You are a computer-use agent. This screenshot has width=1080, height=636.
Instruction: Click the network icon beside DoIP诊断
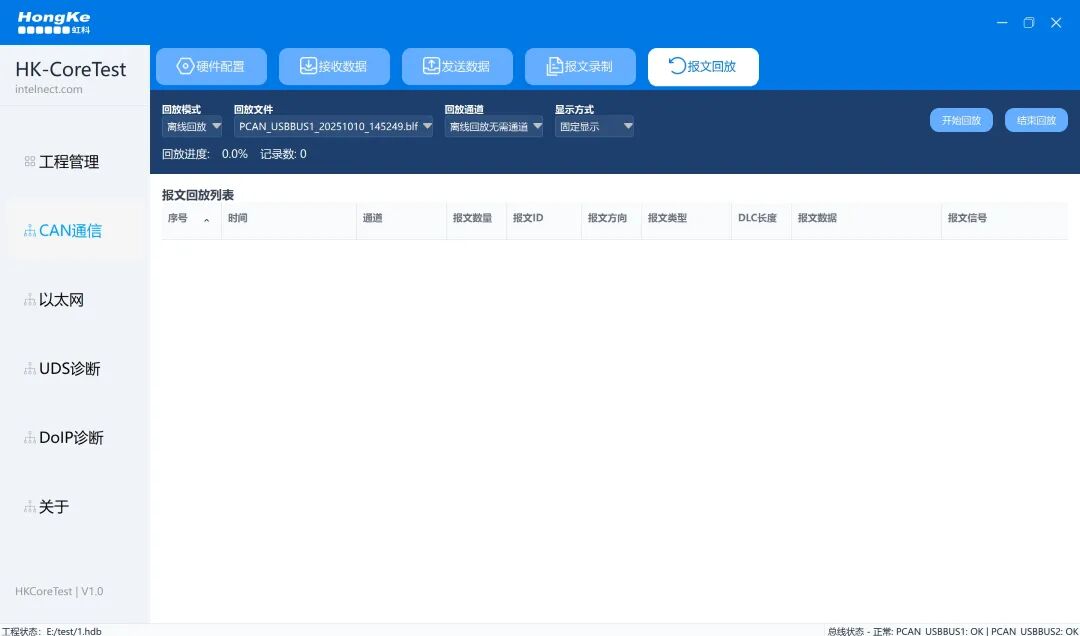click(x=30, y=438)
